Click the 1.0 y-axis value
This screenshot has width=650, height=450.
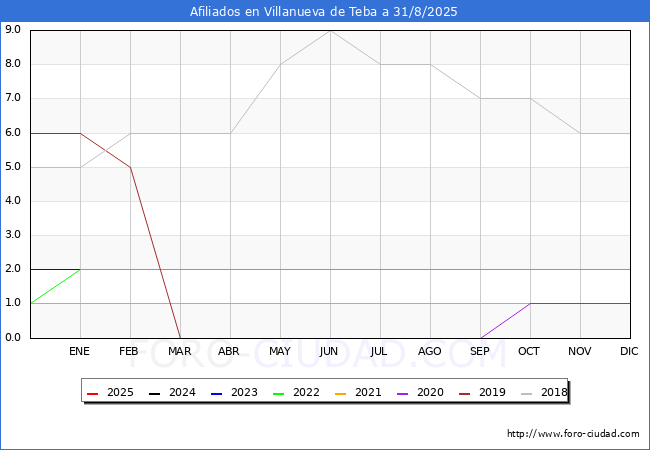(x=13, y=303)
